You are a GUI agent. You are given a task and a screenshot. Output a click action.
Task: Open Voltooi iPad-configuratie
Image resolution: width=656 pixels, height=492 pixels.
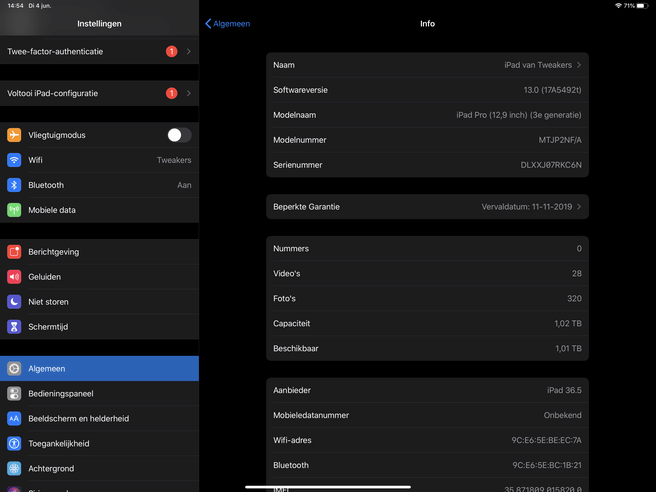coord(99,93)
